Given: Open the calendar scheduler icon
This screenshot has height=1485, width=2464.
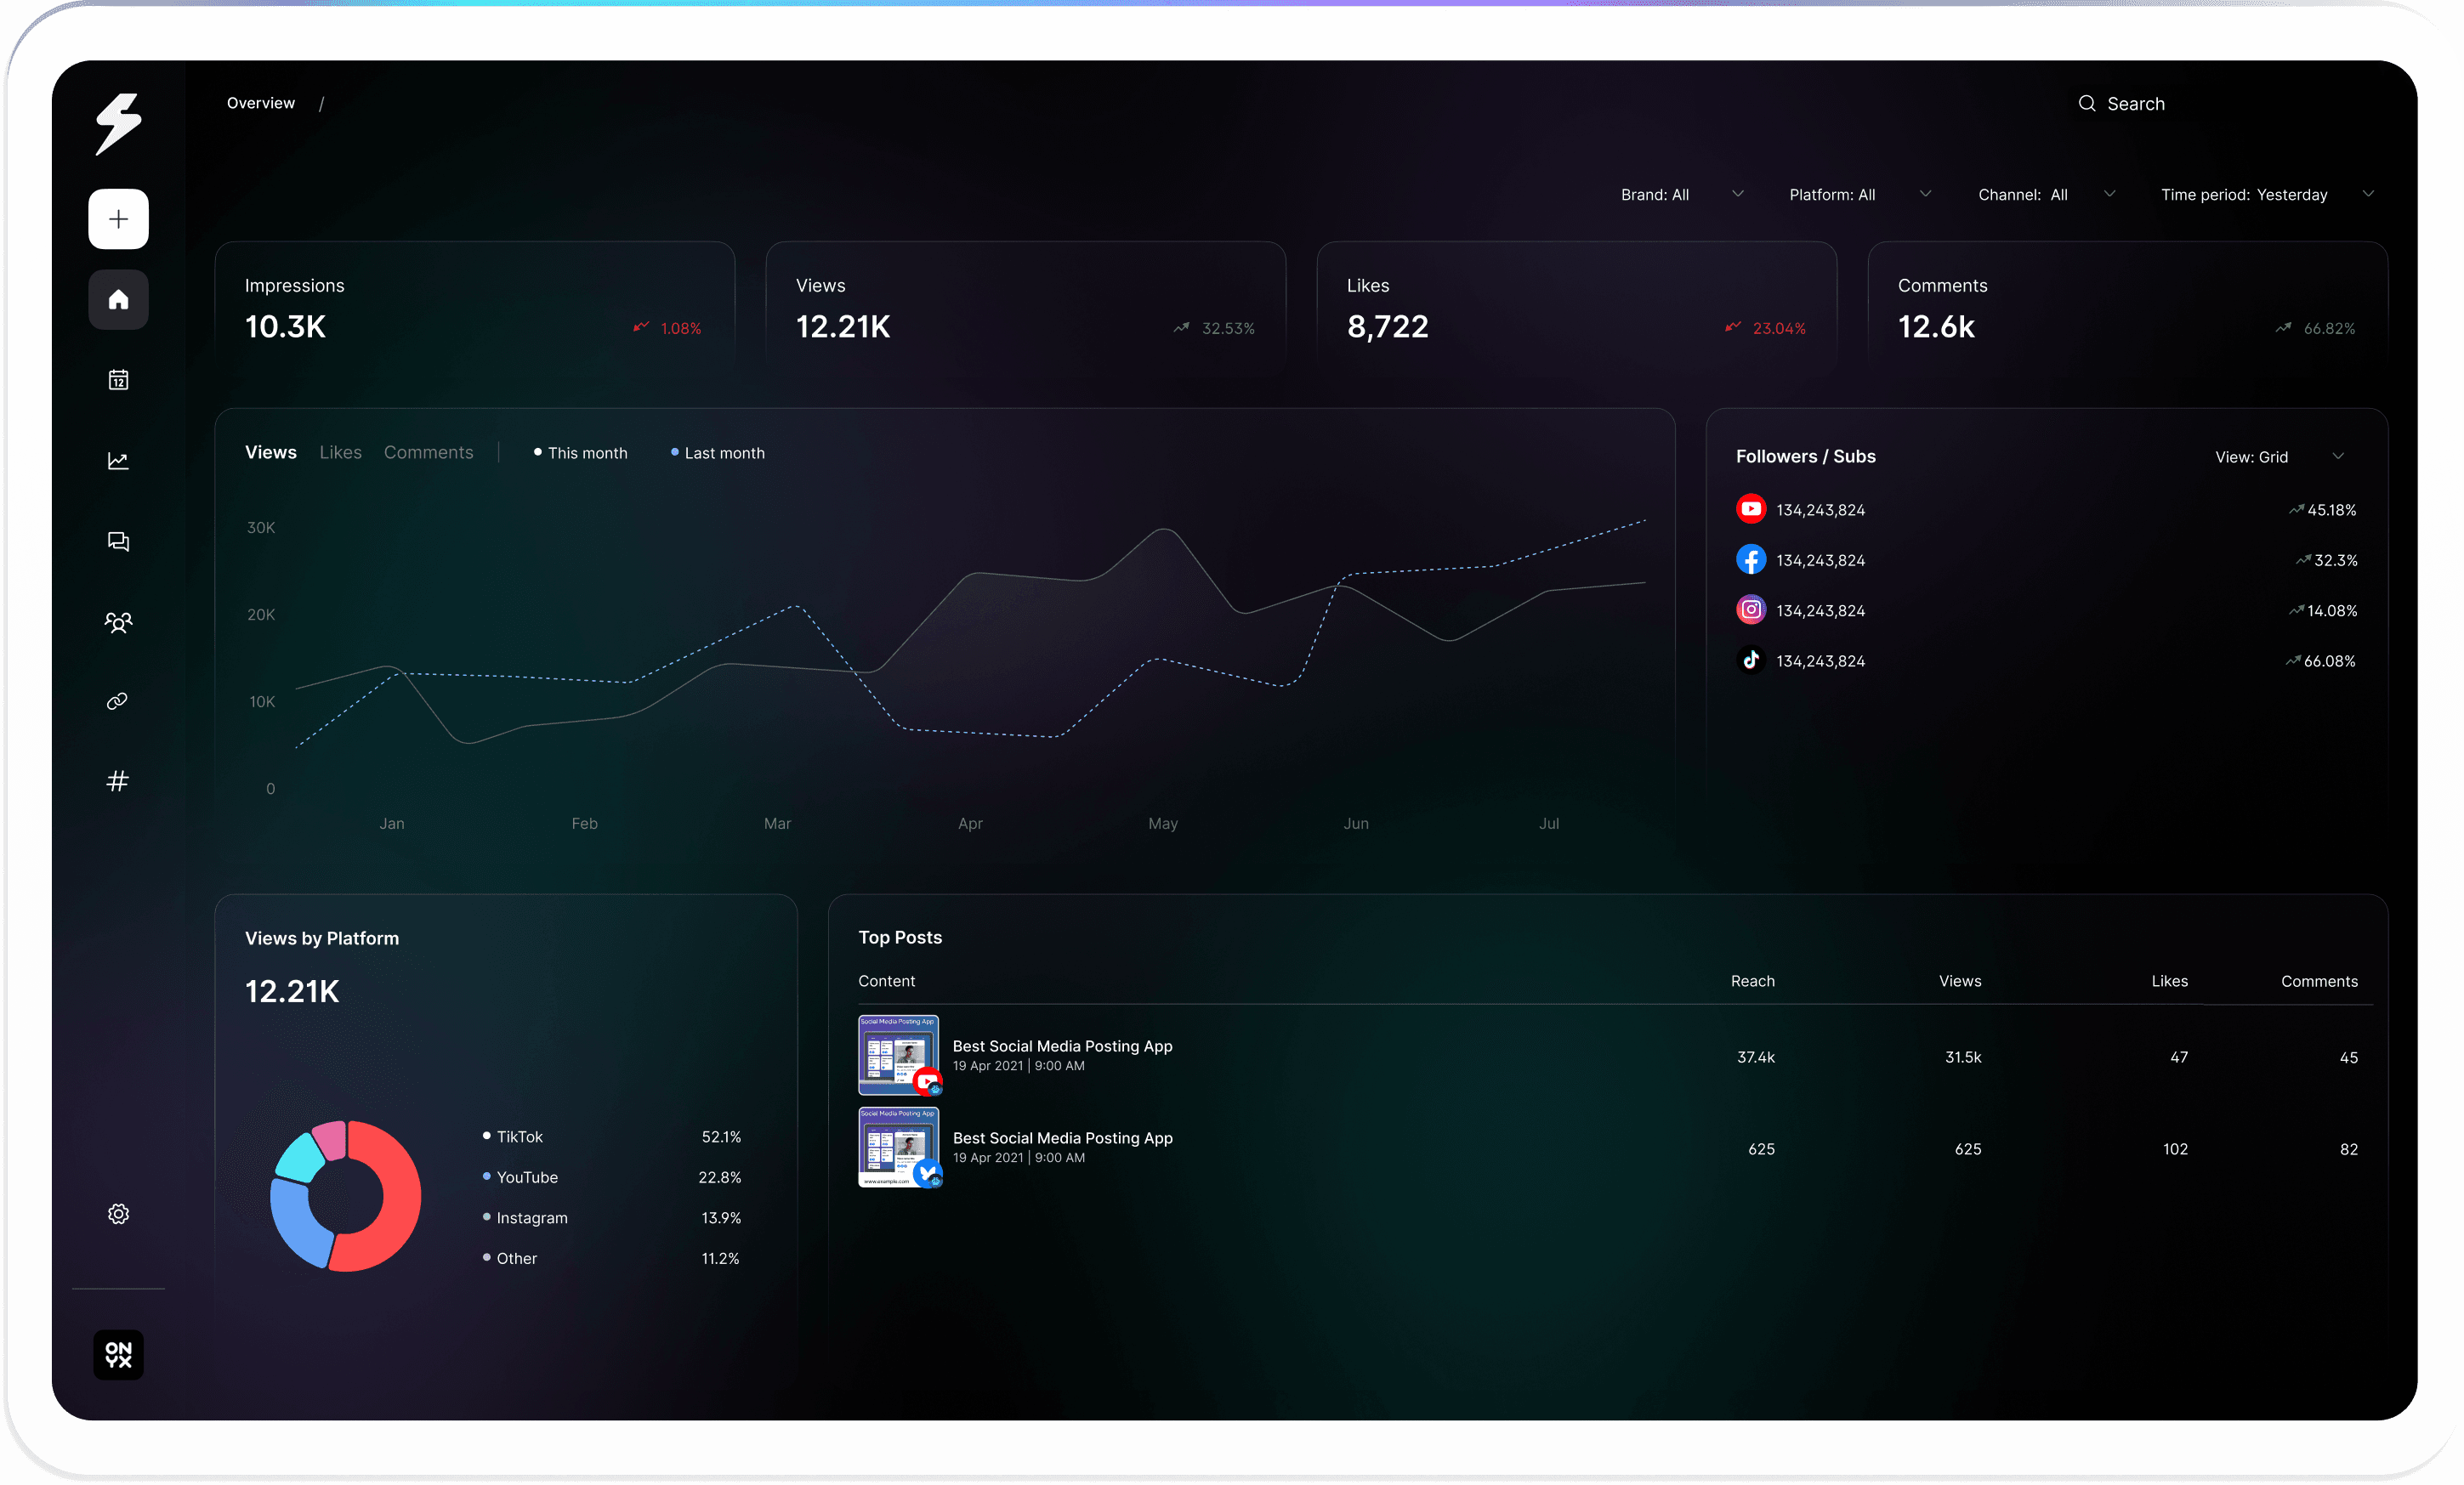Looking at the screenshot, I should pyautogui.click(x=118, y=380).
